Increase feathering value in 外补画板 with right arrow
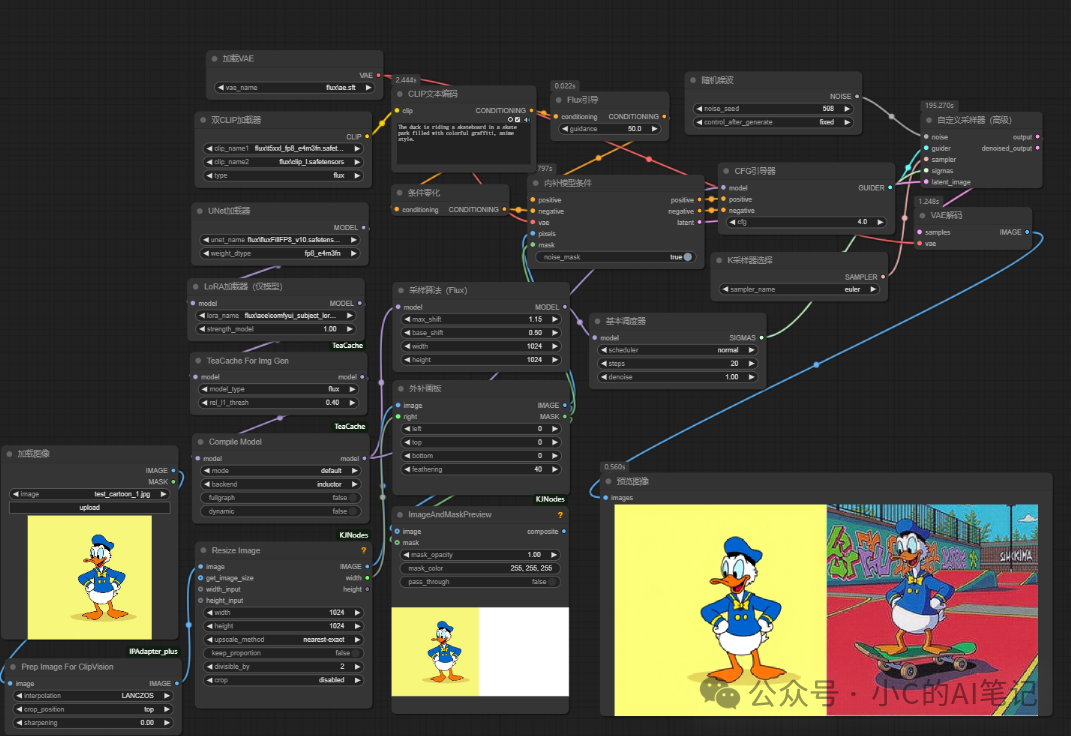1071x736 pixels. coord(555,470)
